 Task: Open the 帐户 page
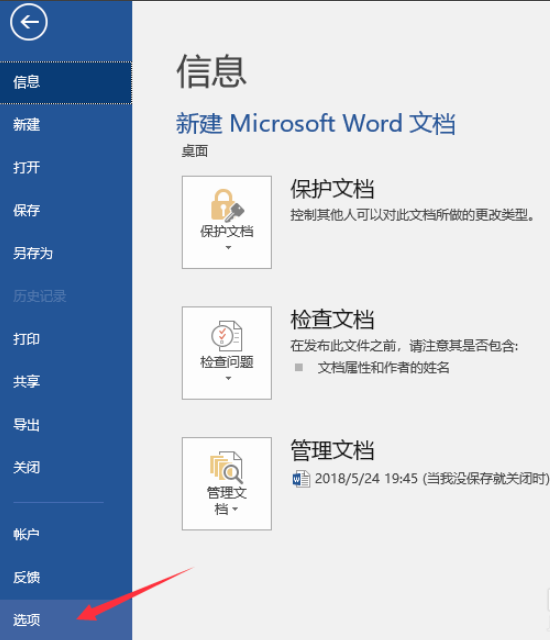[x=66, y=534]
